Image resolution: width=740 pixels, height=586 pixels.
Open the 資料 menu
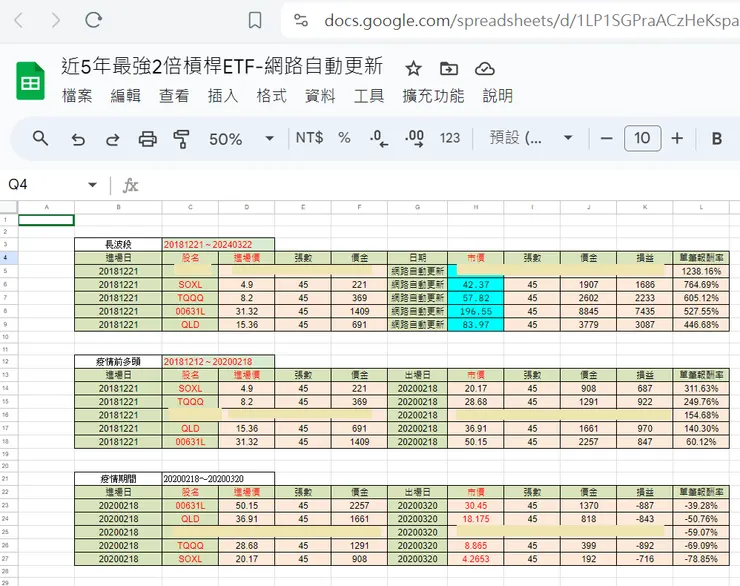tap(320, 96)
